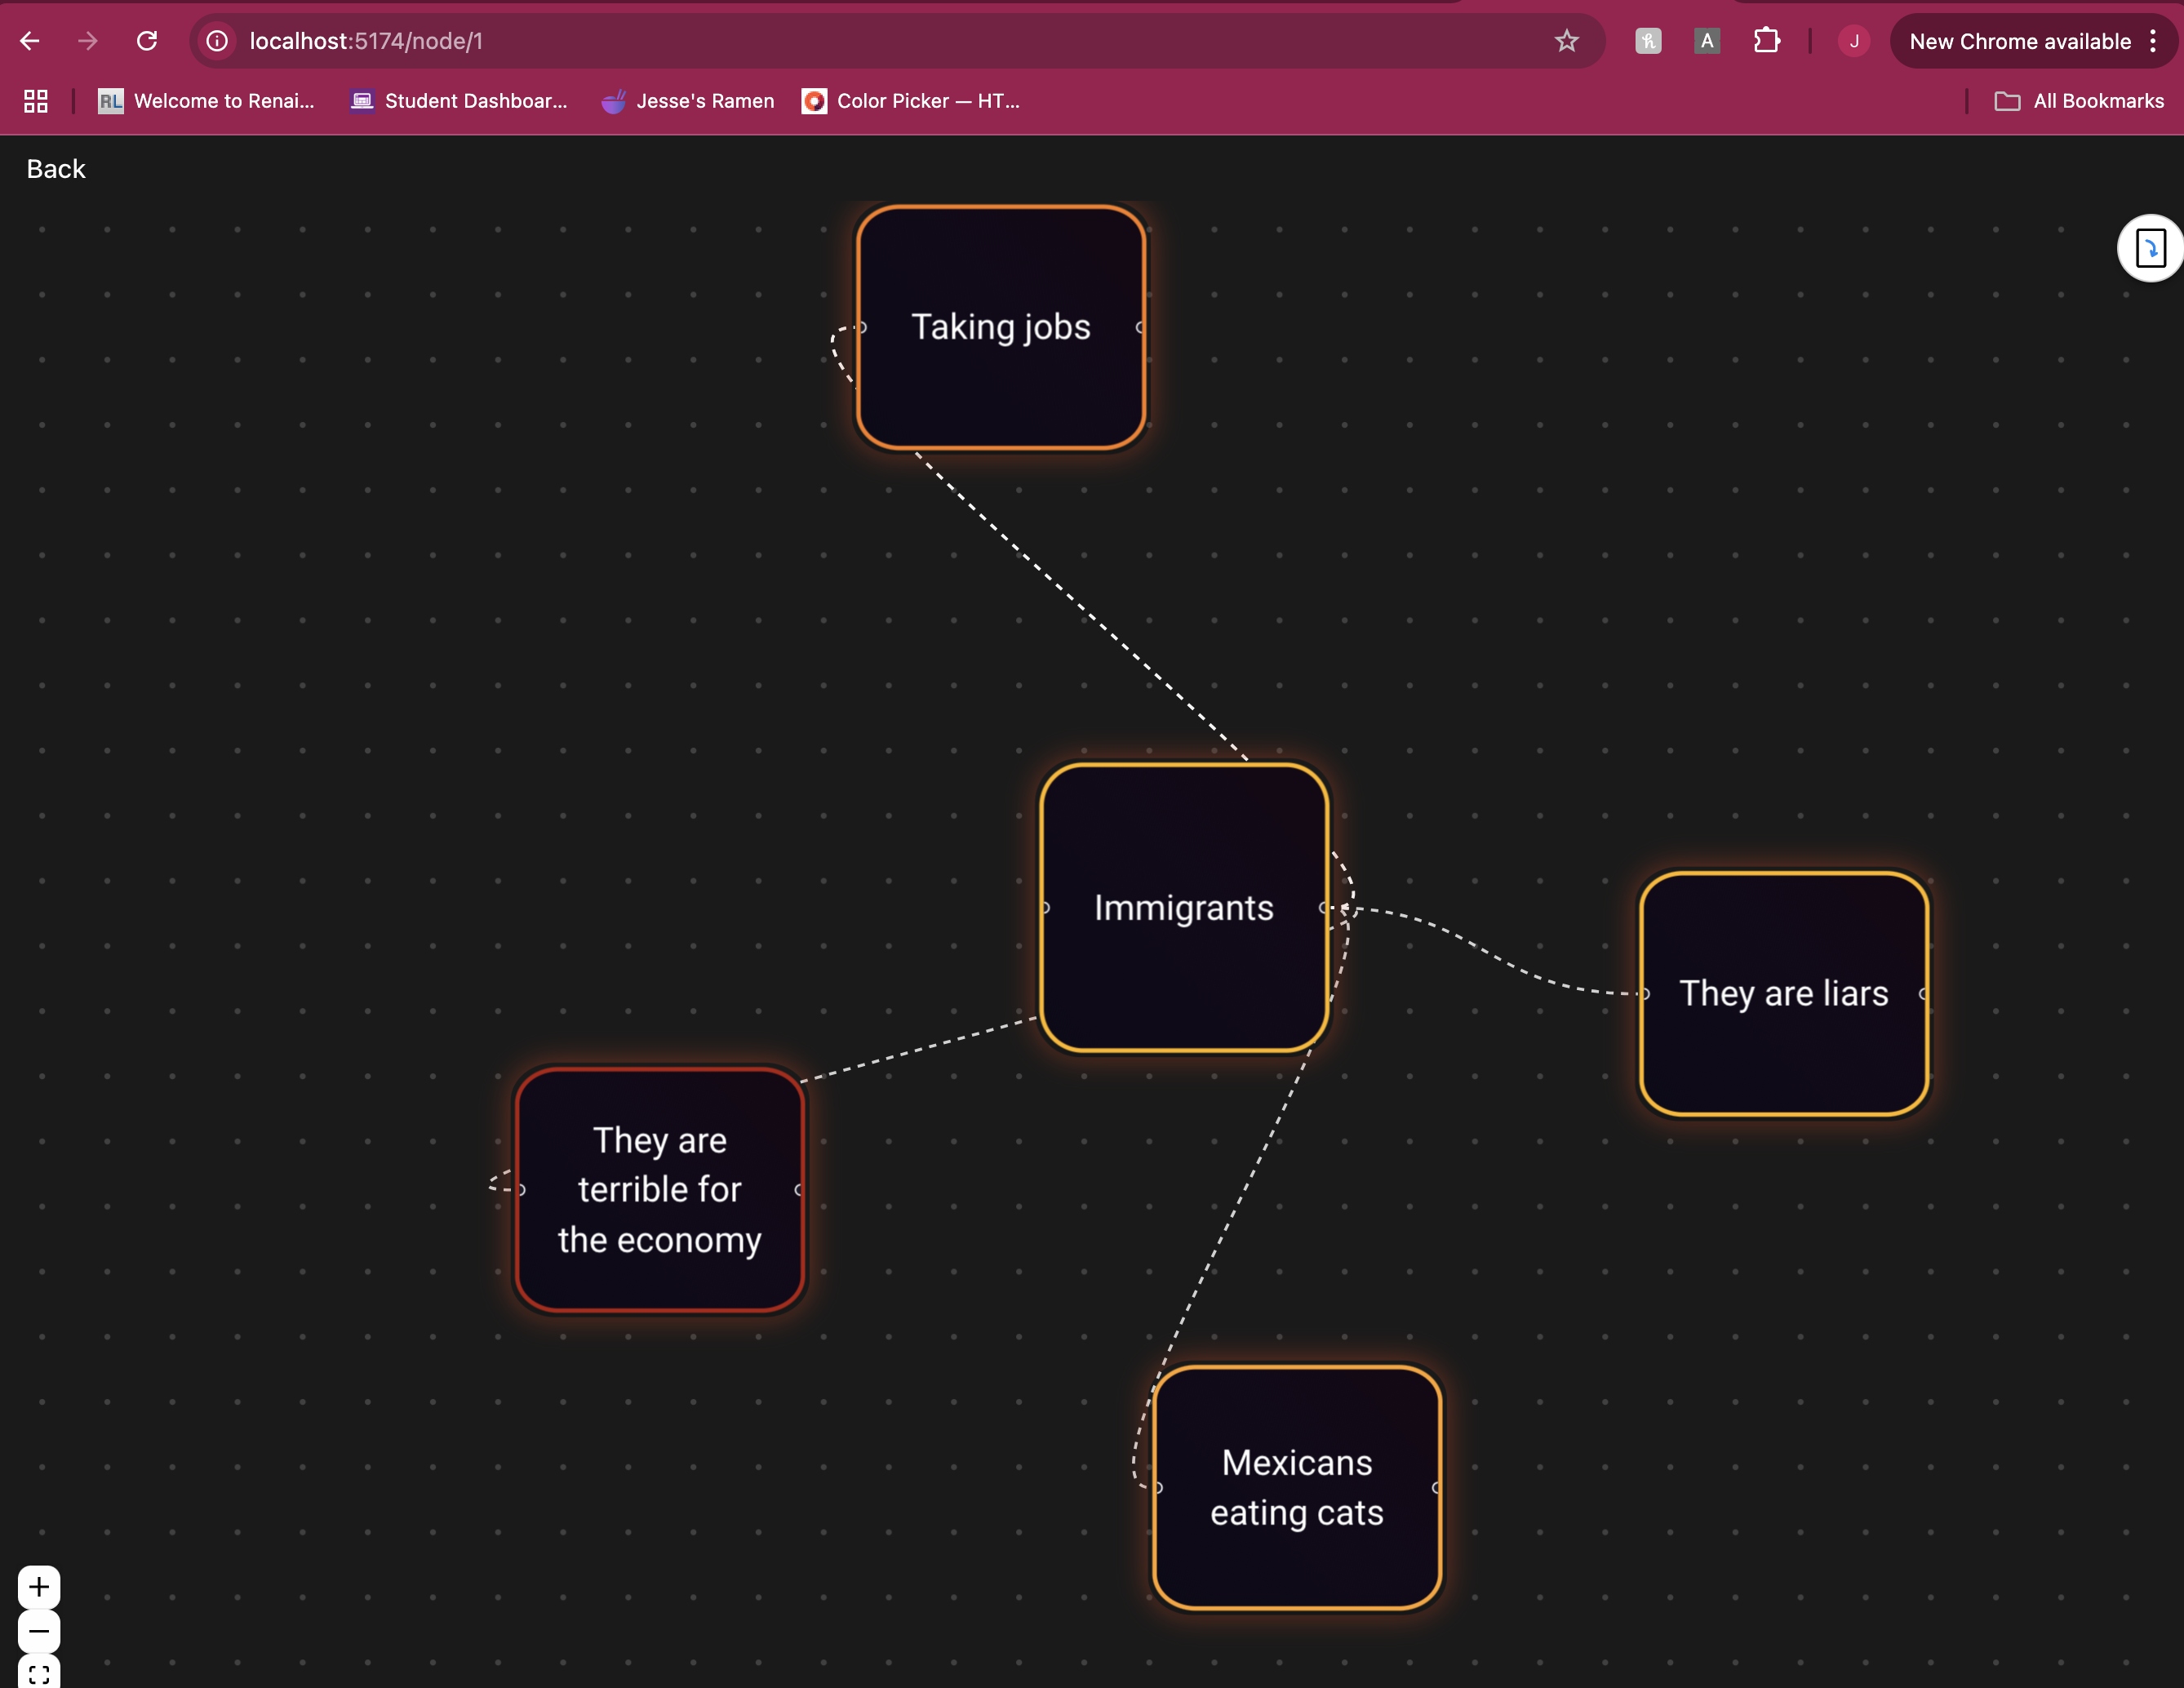Click the zoom in plus button

click(39, 1587)
